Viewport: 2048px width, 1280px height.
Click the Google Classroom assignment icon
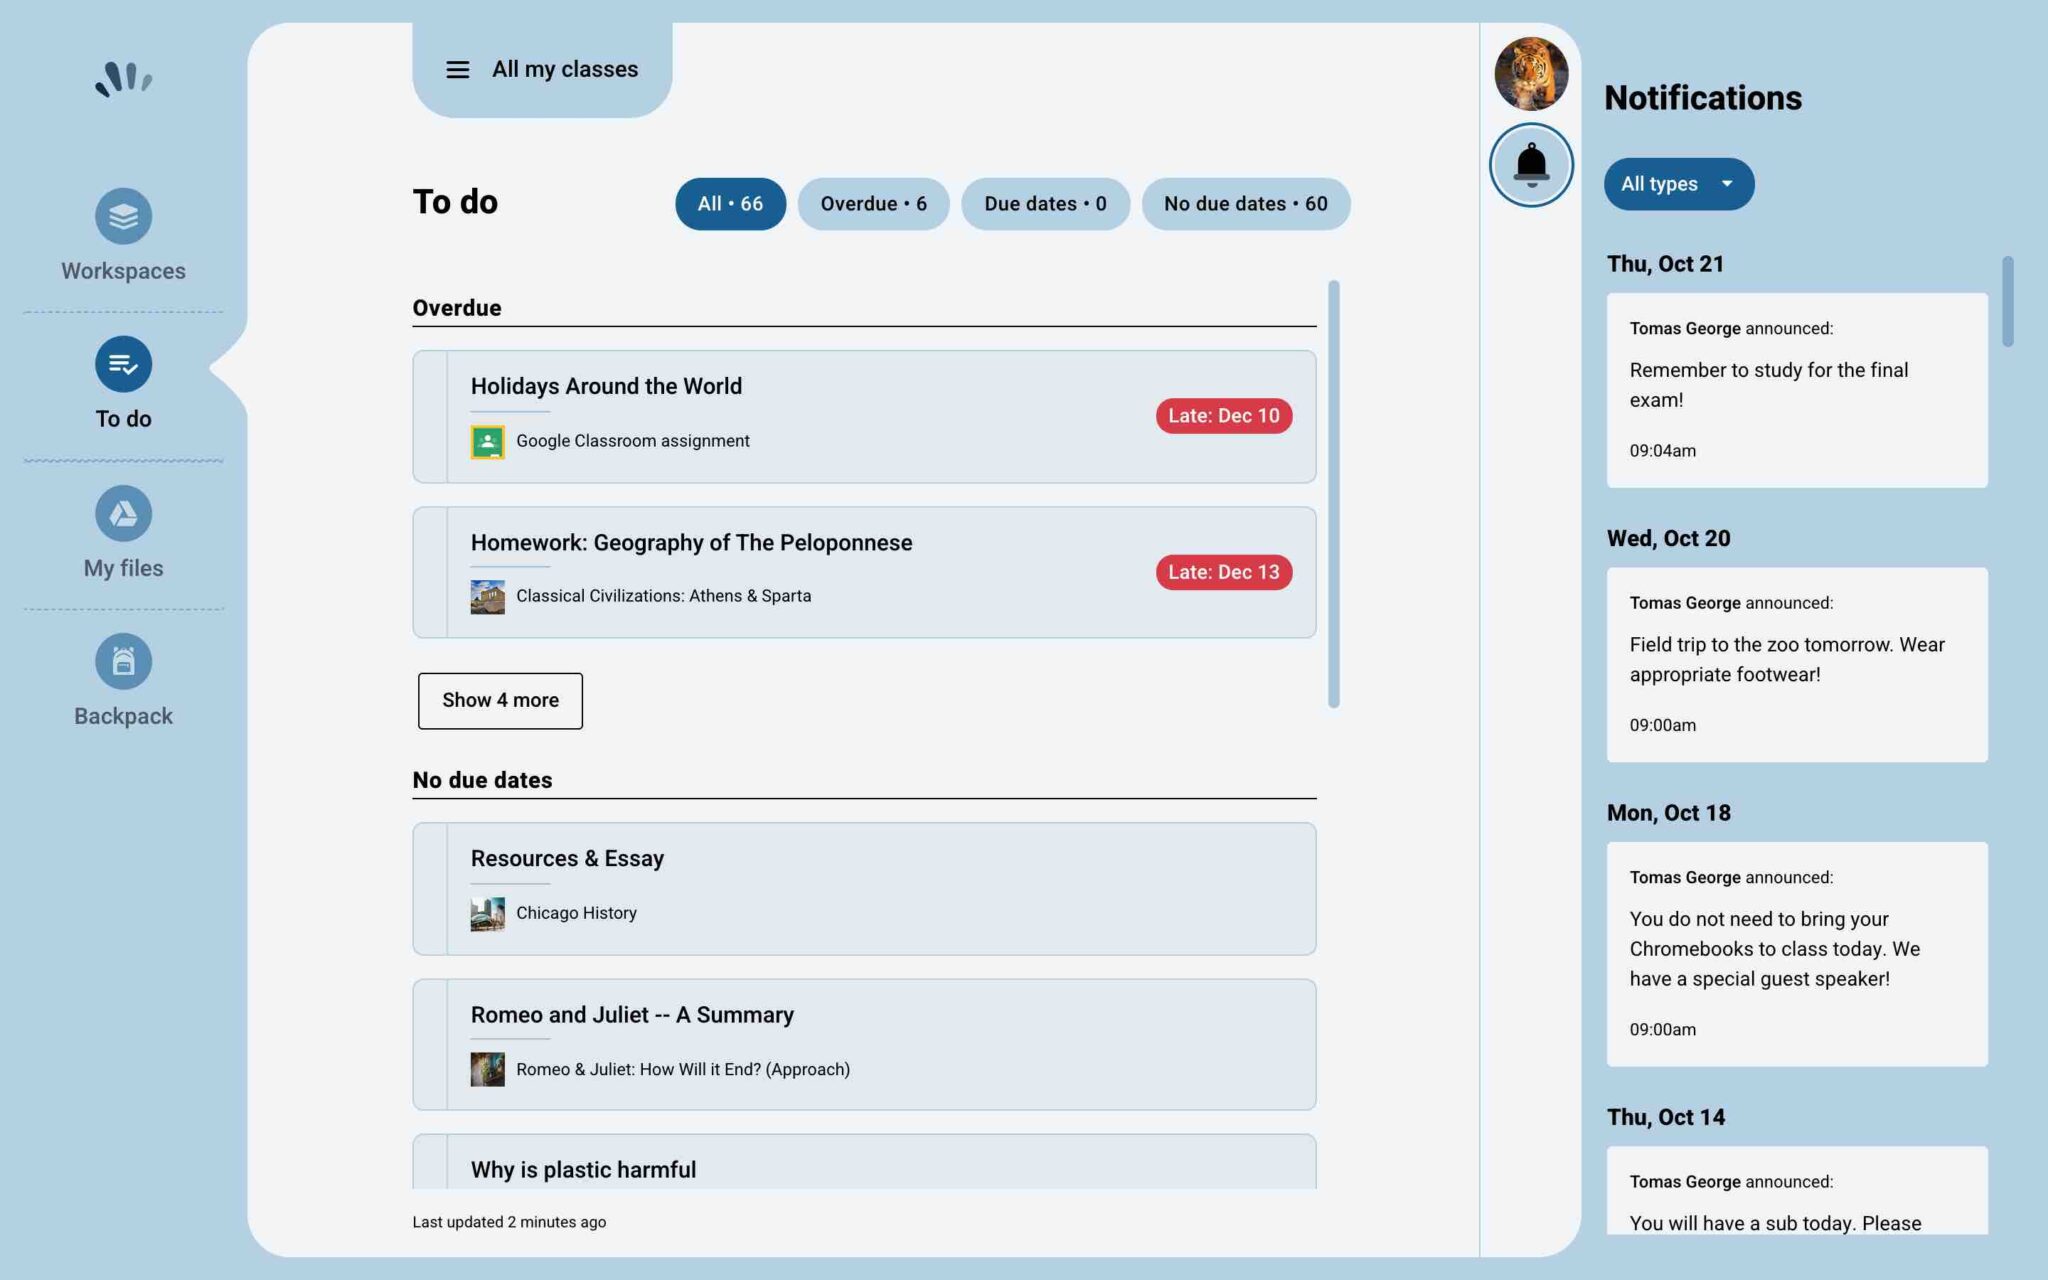[x=487, y=441]
